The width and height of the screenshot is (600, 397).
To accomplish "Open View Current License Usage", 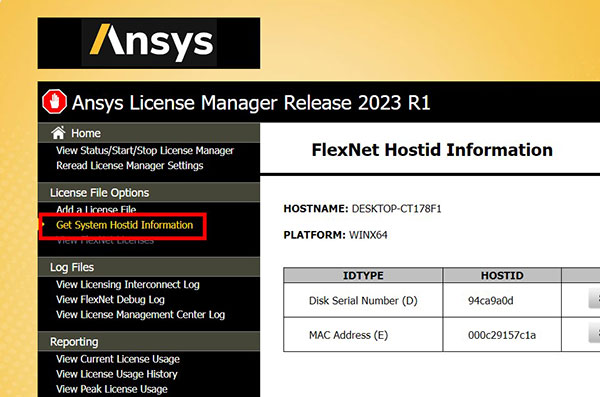I will [x=118, y=359].
